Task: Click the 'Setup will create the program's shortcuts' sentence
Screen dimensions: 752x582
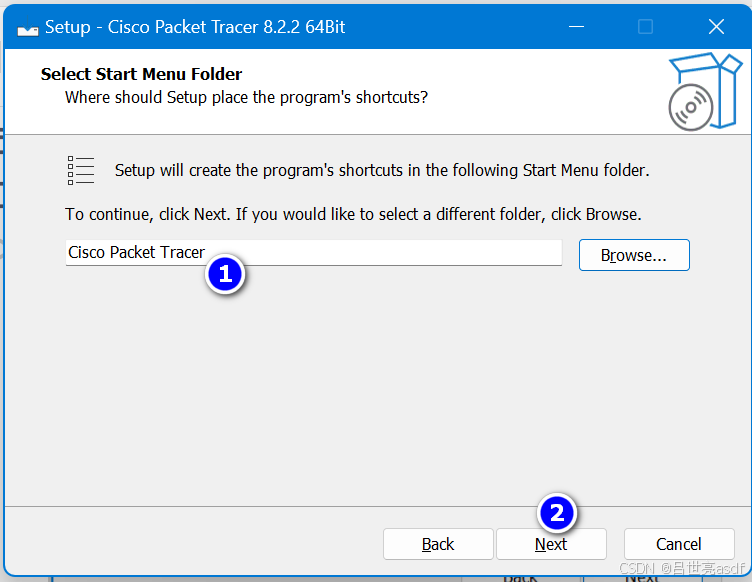Action: tap(382, 171)
